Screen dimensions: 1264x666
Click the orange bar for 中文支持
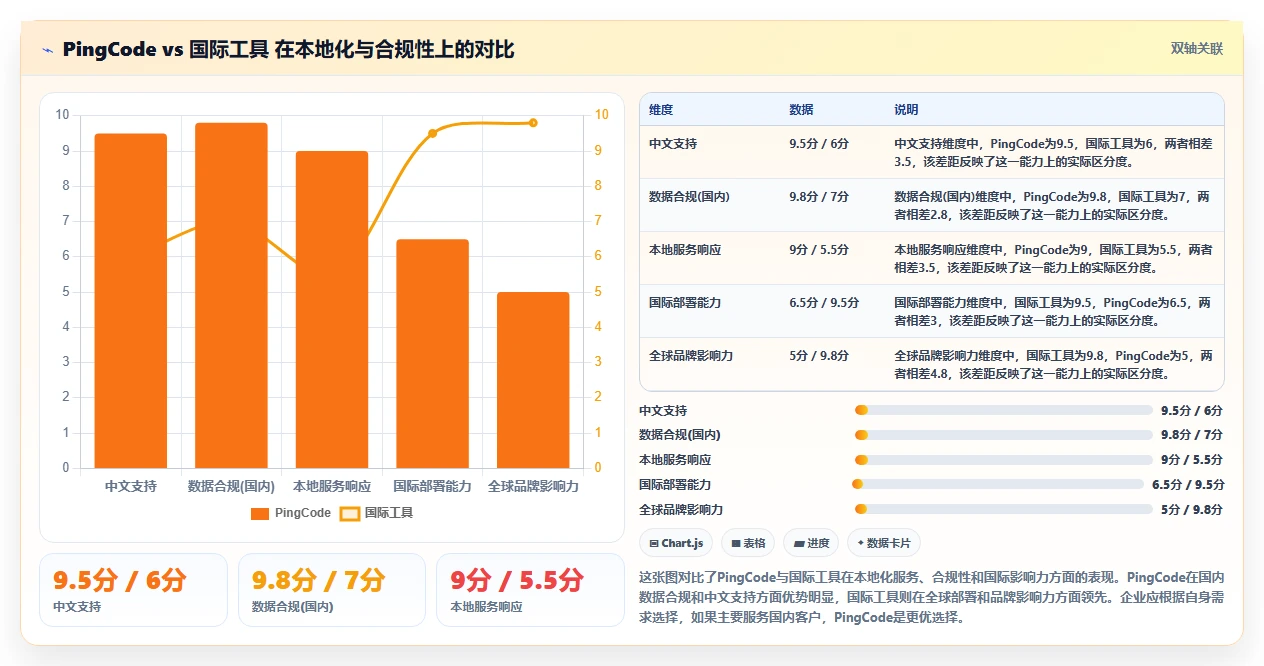131,301
